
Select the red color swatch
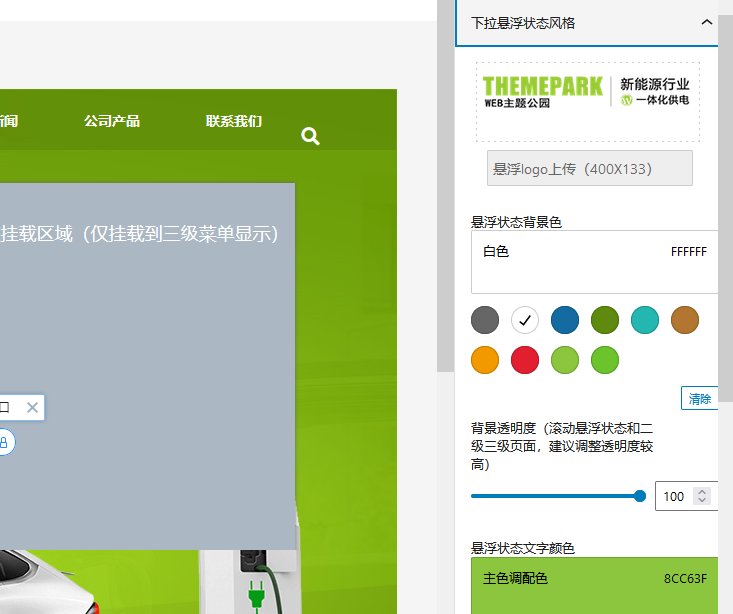(x=525, y=360)
